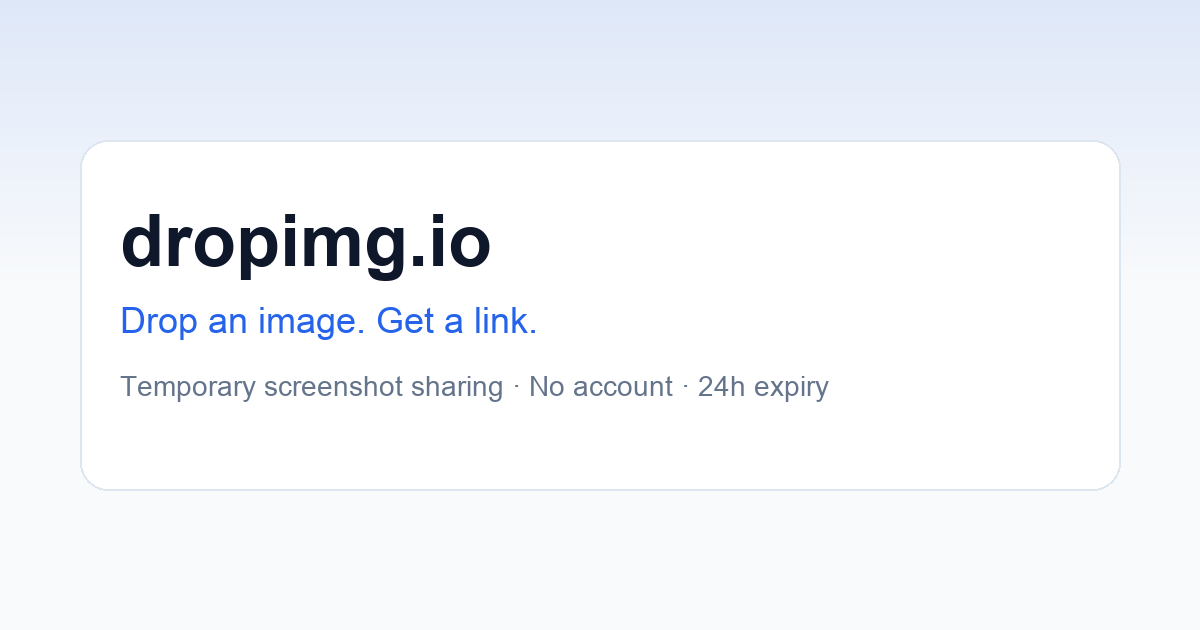Click the "24h expiry" label
The width and height of the screenshot is (1200, 630).
pos(763,387)
